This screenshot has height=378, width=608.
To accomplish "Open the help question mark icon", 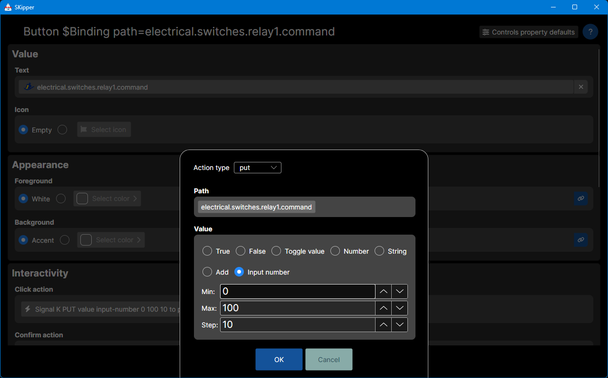I will (x=590, y=32).
